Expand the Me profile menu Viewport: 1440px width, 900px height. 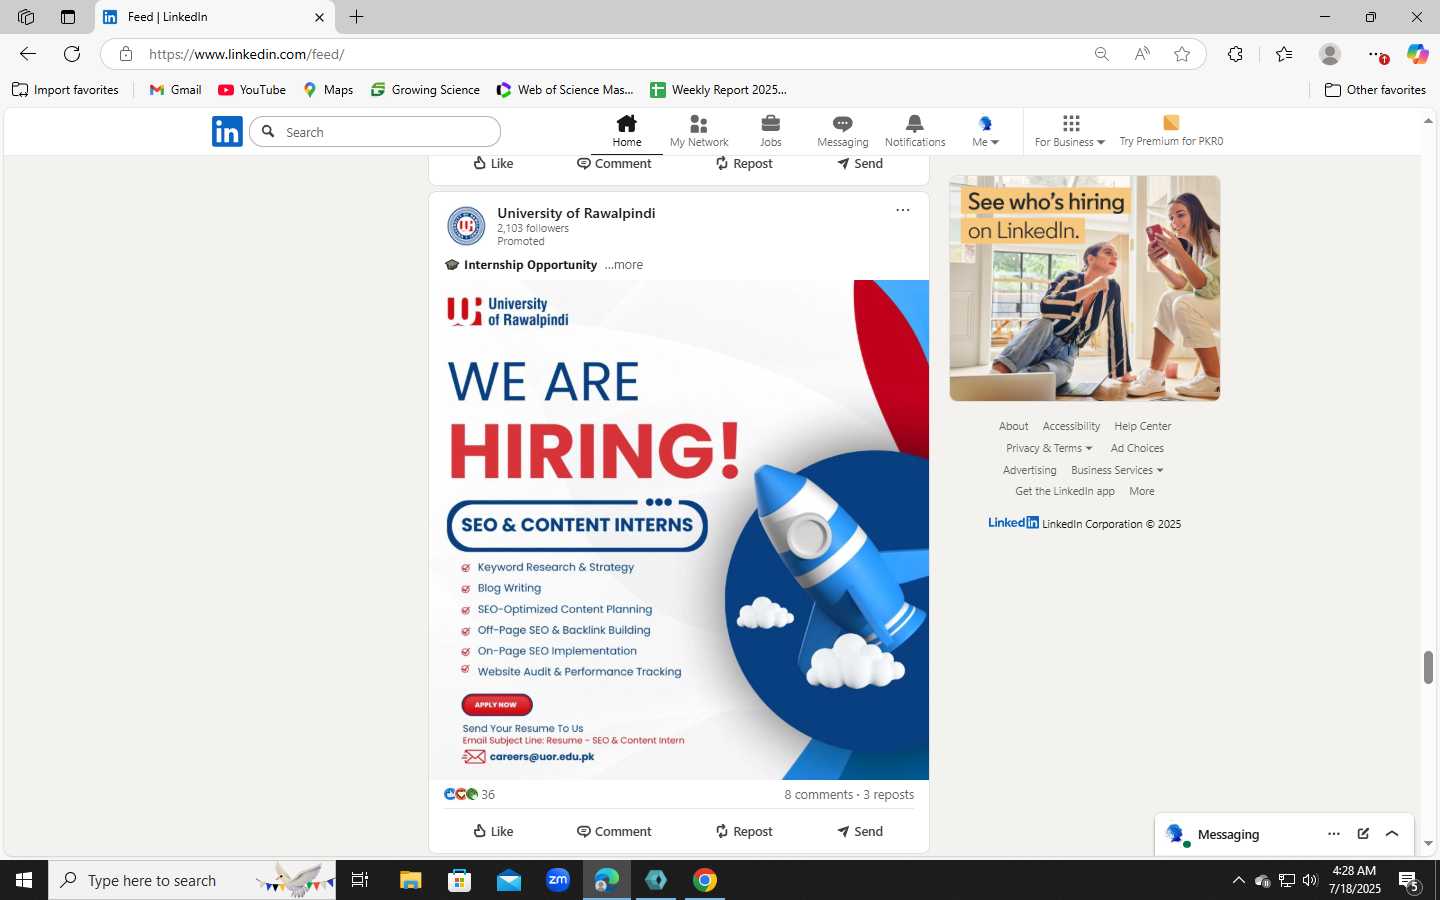point(986,131)
